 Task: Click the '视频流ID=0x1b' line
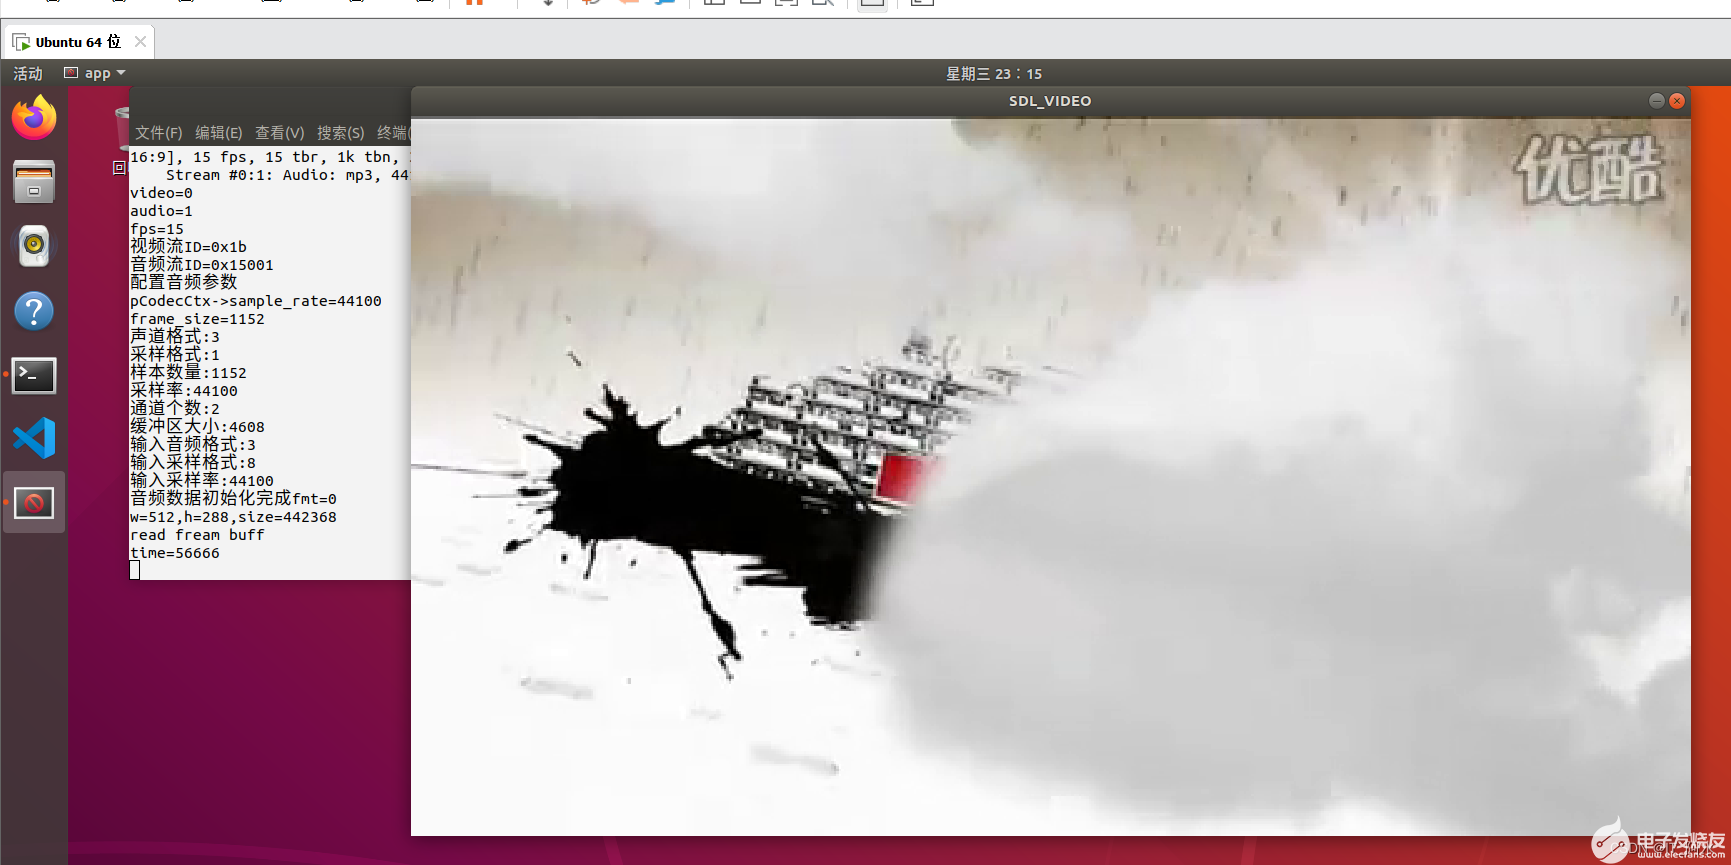tap(188, 247)
